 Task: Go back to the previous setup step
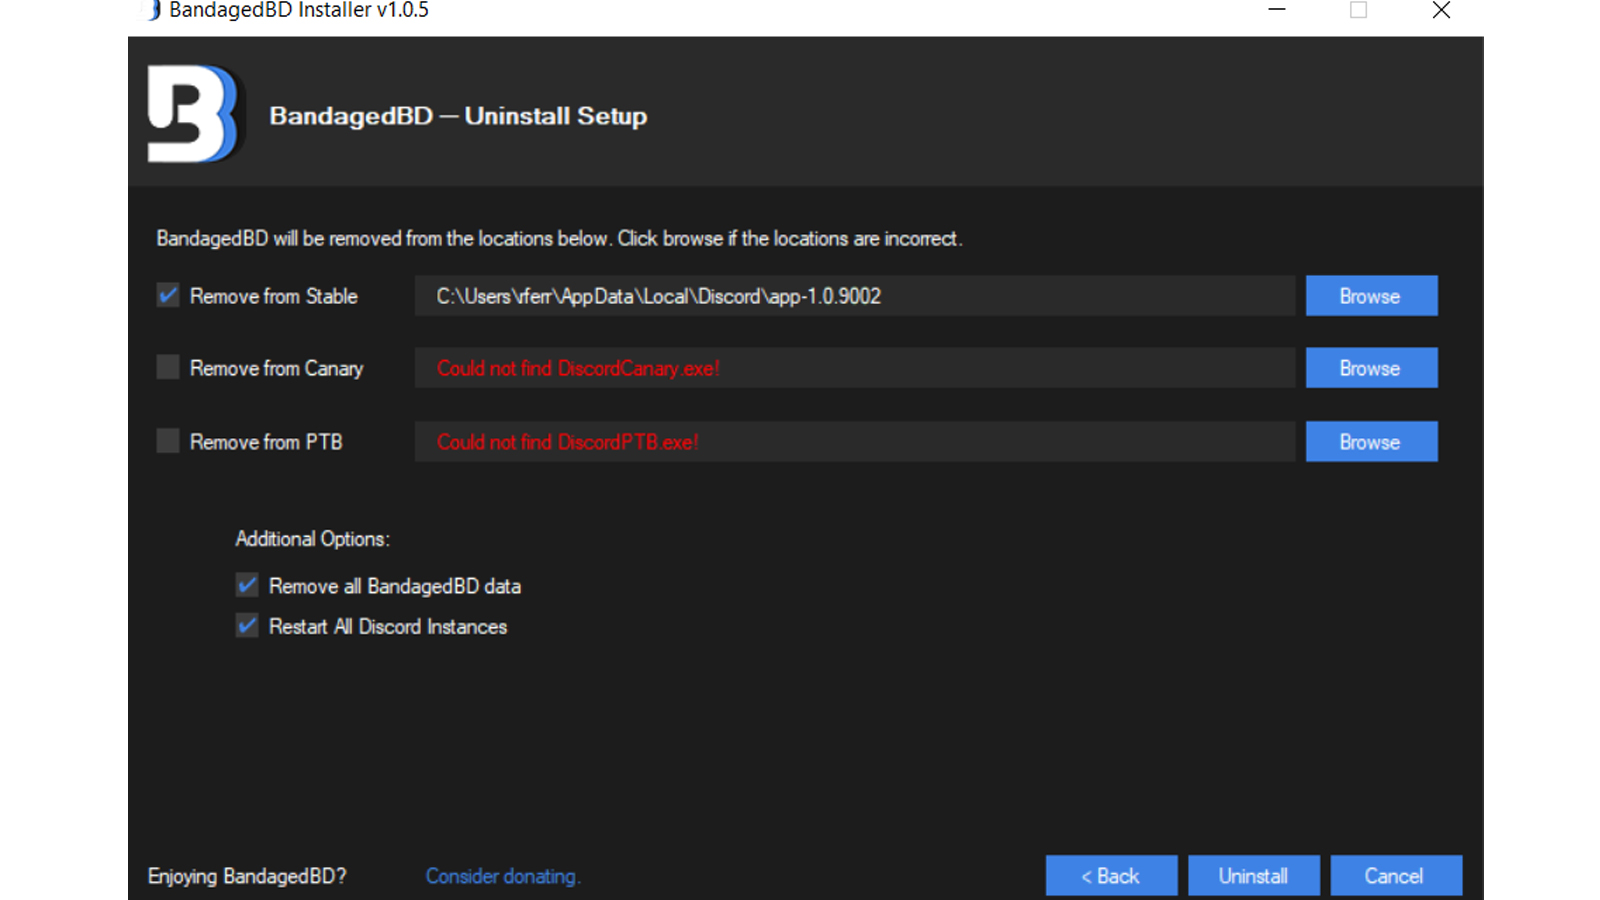coord(1110,875)
